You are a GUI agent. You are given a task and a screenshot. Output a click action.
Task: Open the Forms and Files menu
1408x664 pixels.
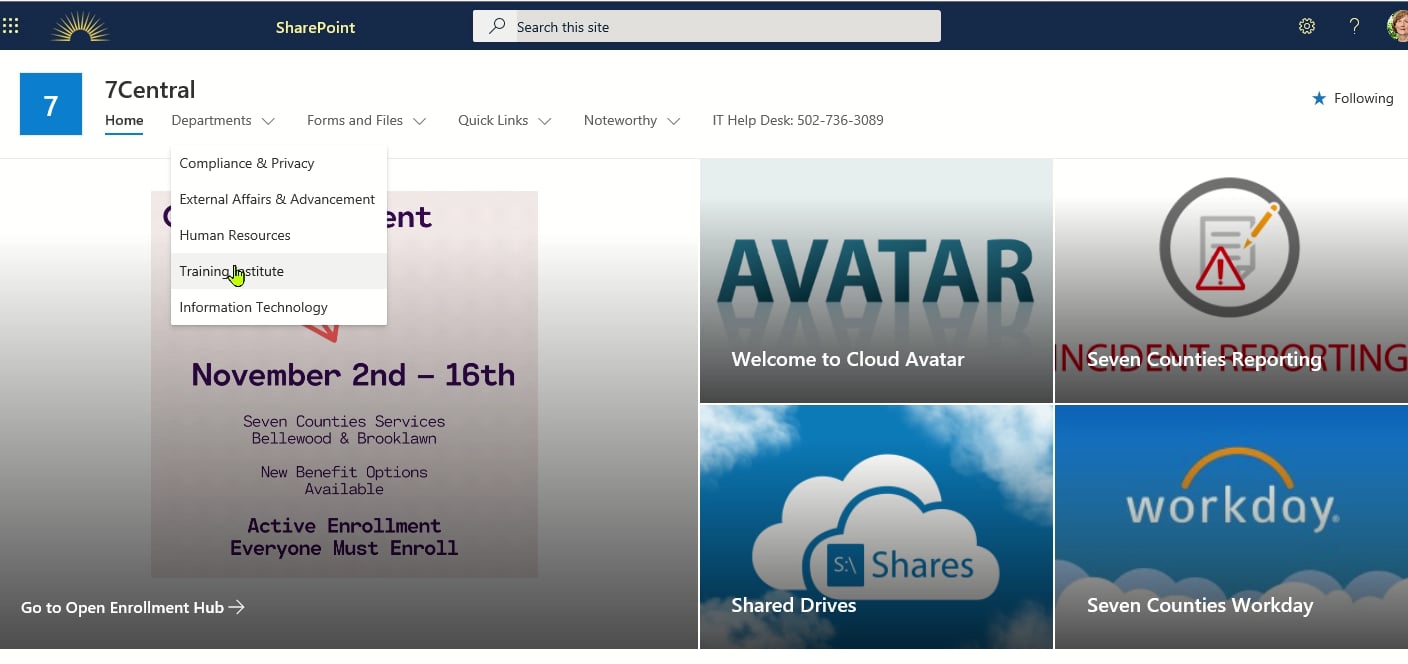[x=355, y=120]
